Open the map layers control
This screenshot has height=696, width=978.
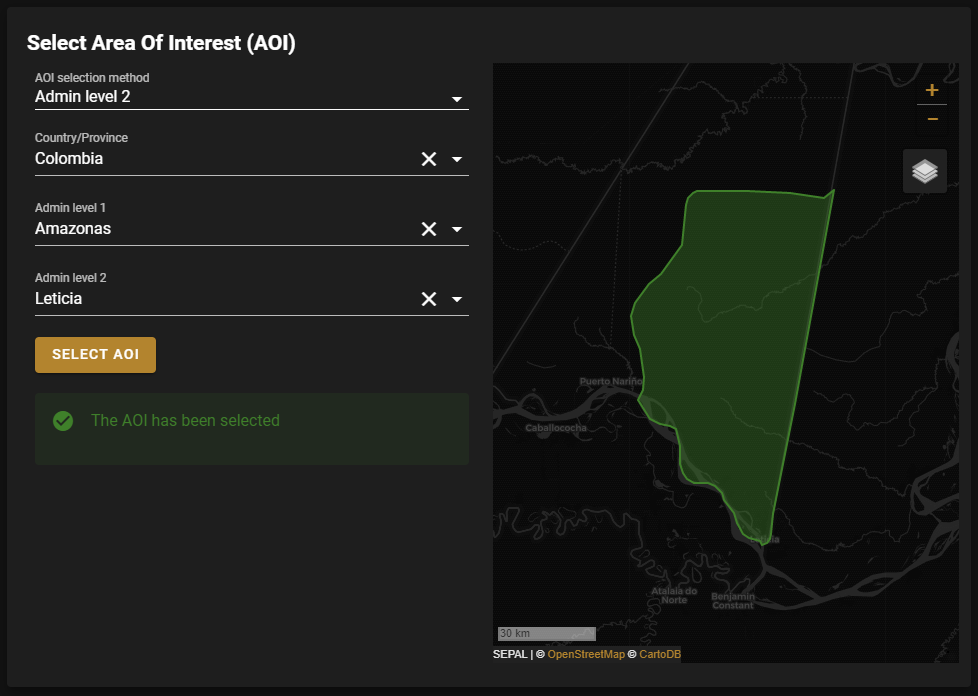click(925, 171)
